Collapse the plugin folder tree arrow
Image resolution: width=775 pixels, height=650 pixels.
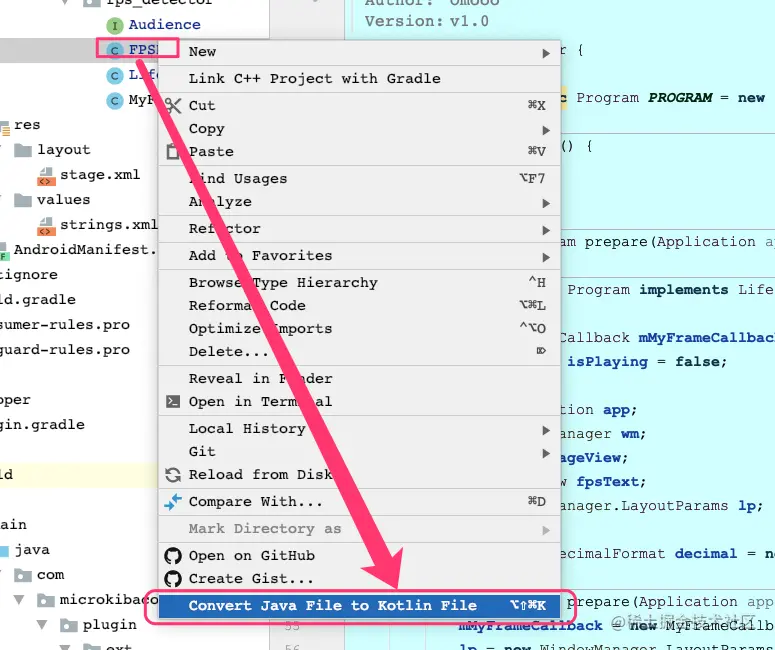tap(42, 625)
